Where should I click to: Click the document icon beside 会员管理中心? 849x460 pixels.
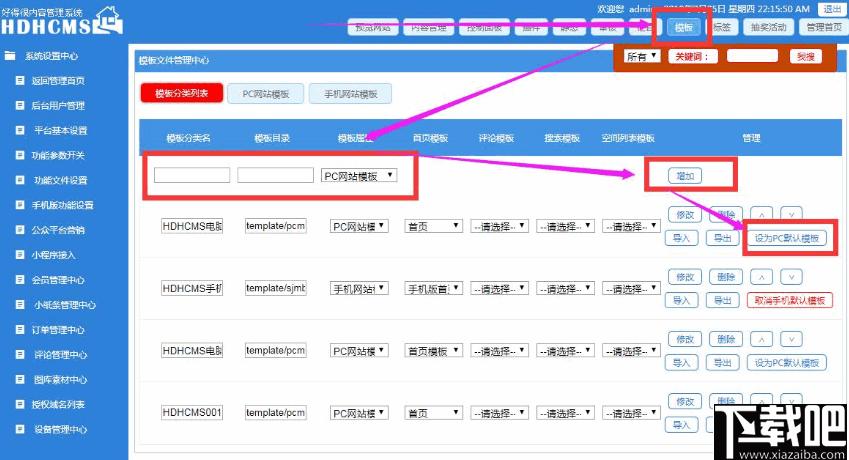(20, 280)
